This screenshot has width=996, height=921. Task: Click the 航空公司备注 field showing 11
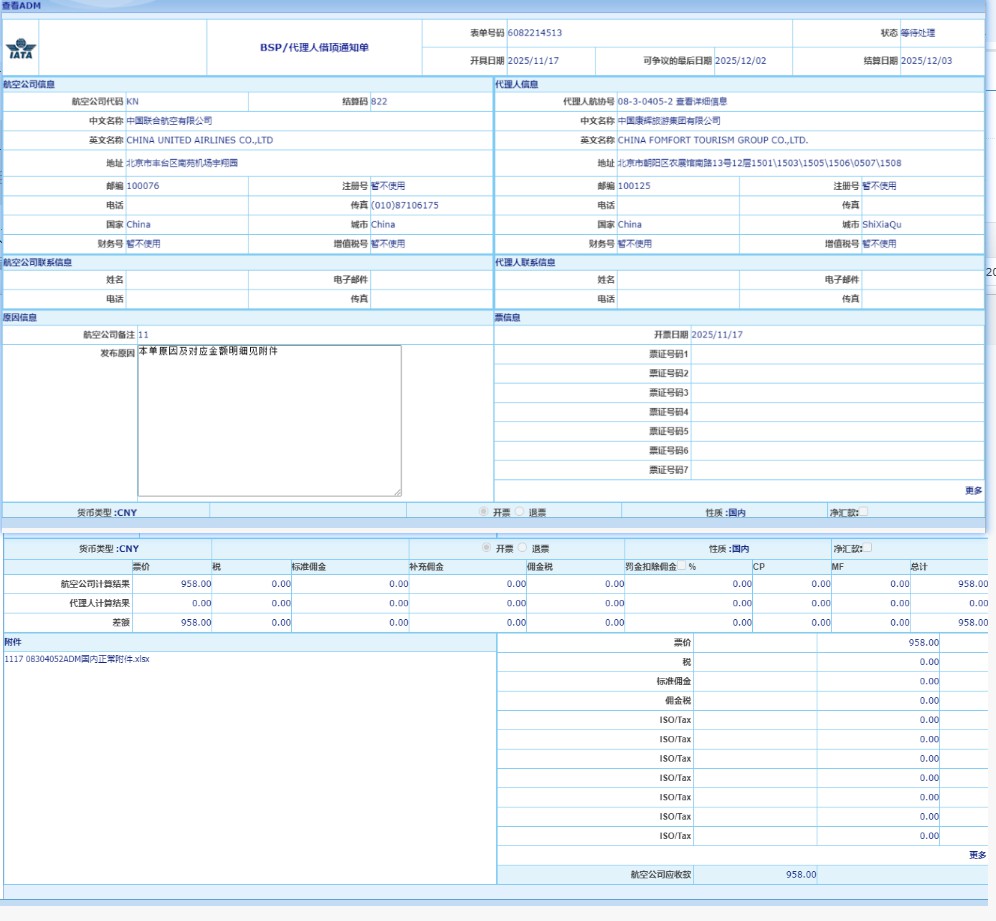[x=144, y=335]
